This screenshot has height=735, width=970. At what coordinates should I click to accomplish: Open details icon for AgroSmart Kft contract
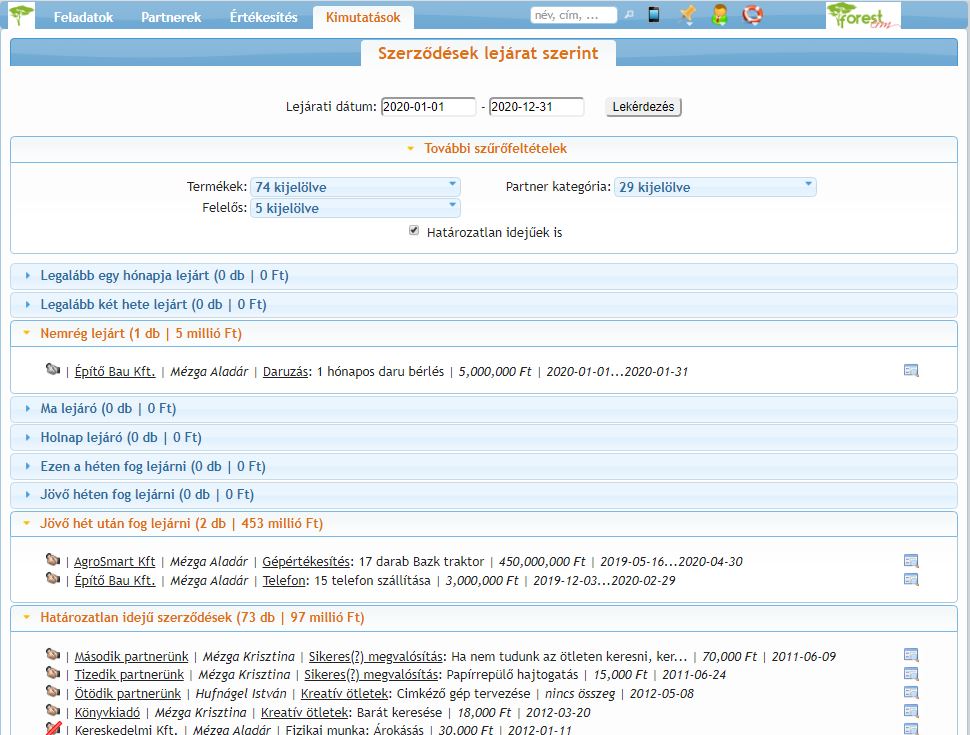(910, 561)
